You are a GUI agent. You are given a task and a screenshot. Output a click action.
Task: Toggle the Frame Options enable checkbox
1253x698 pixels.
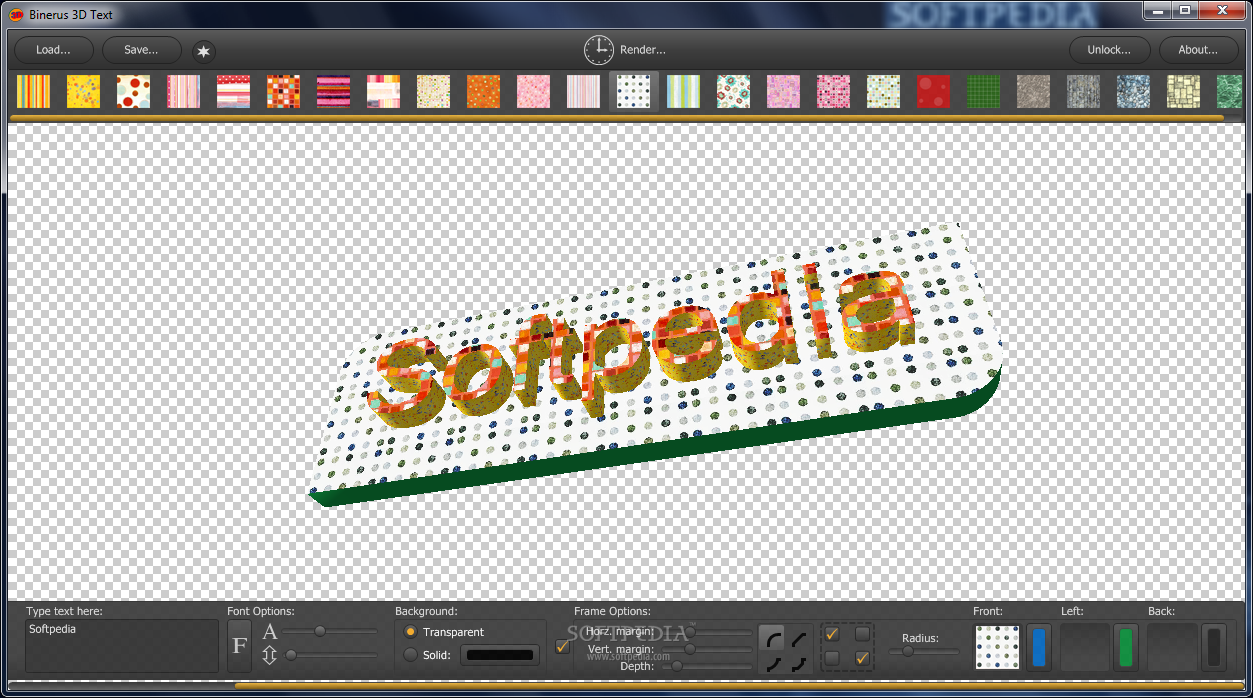point(563,646)
